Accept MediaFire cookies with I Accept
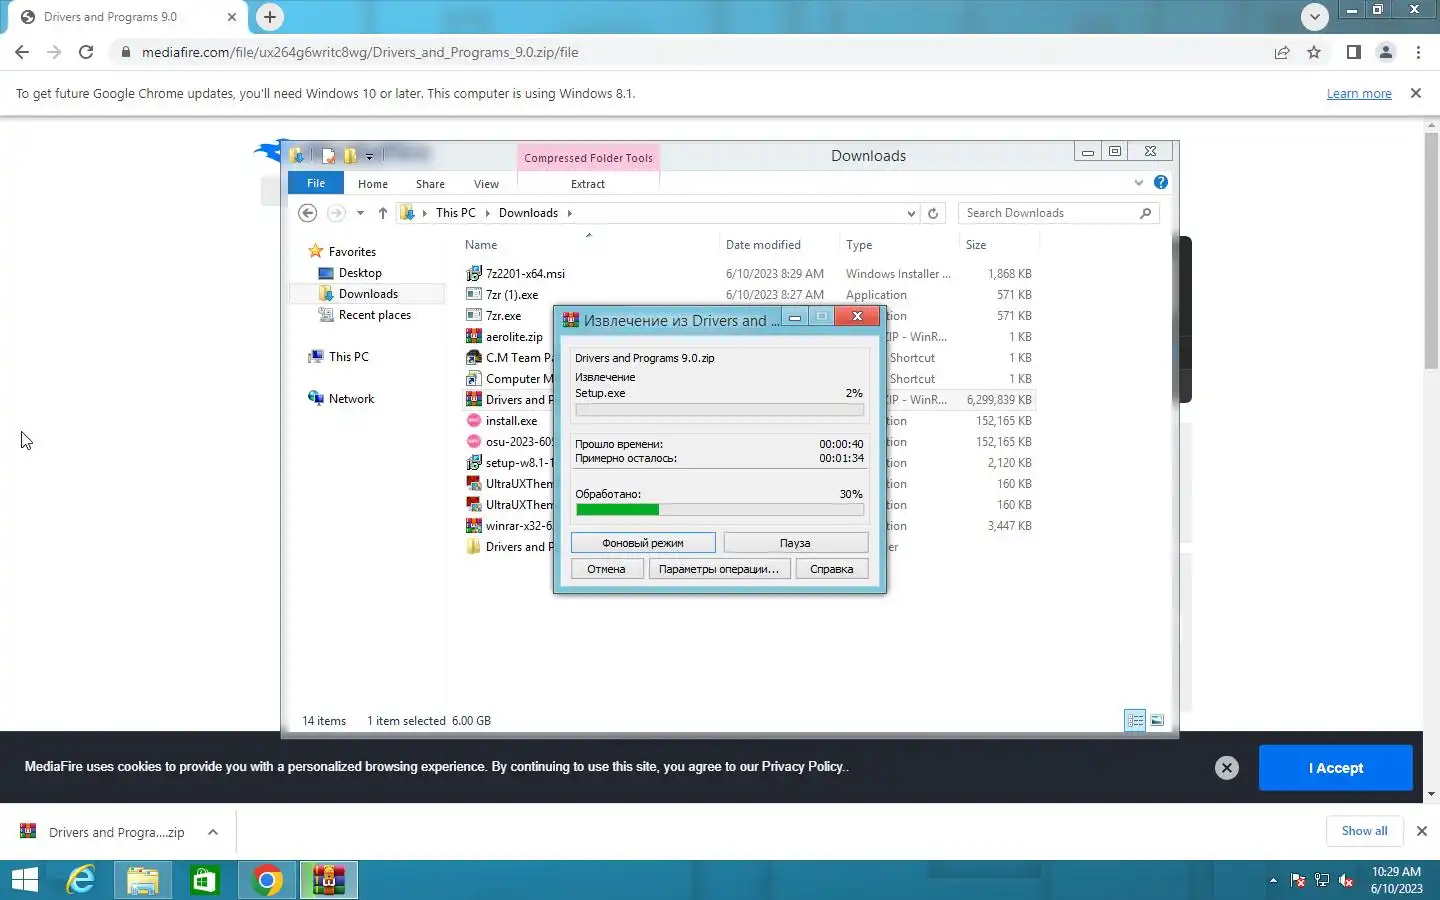Image resolution: width=1440 pixels, height=900 pixels. [x=1335, y=768]
